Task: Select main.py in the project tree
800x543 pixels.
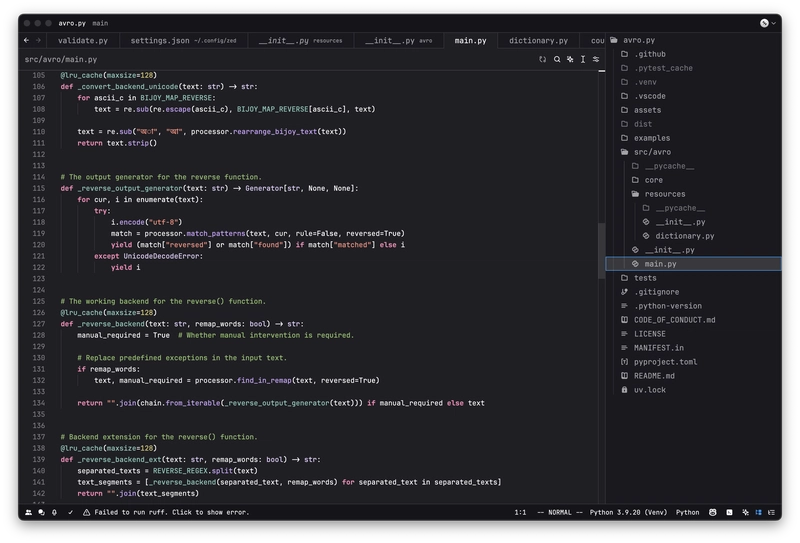Action: tap(693, 264)
